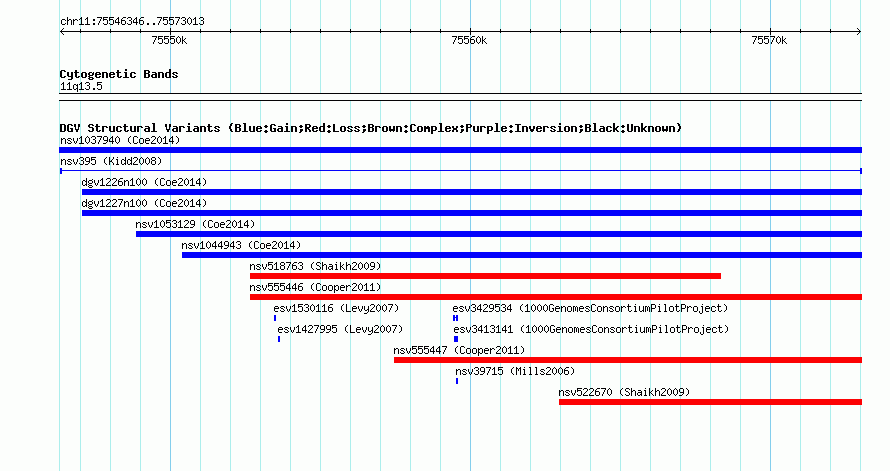Select the blue nsv1037940 gain bar

[460, 150]
